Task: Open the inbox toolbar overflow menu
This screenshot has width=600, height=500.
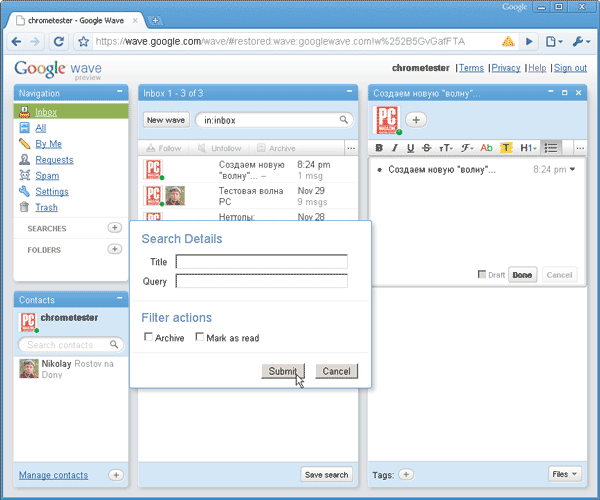Action: 351,148
